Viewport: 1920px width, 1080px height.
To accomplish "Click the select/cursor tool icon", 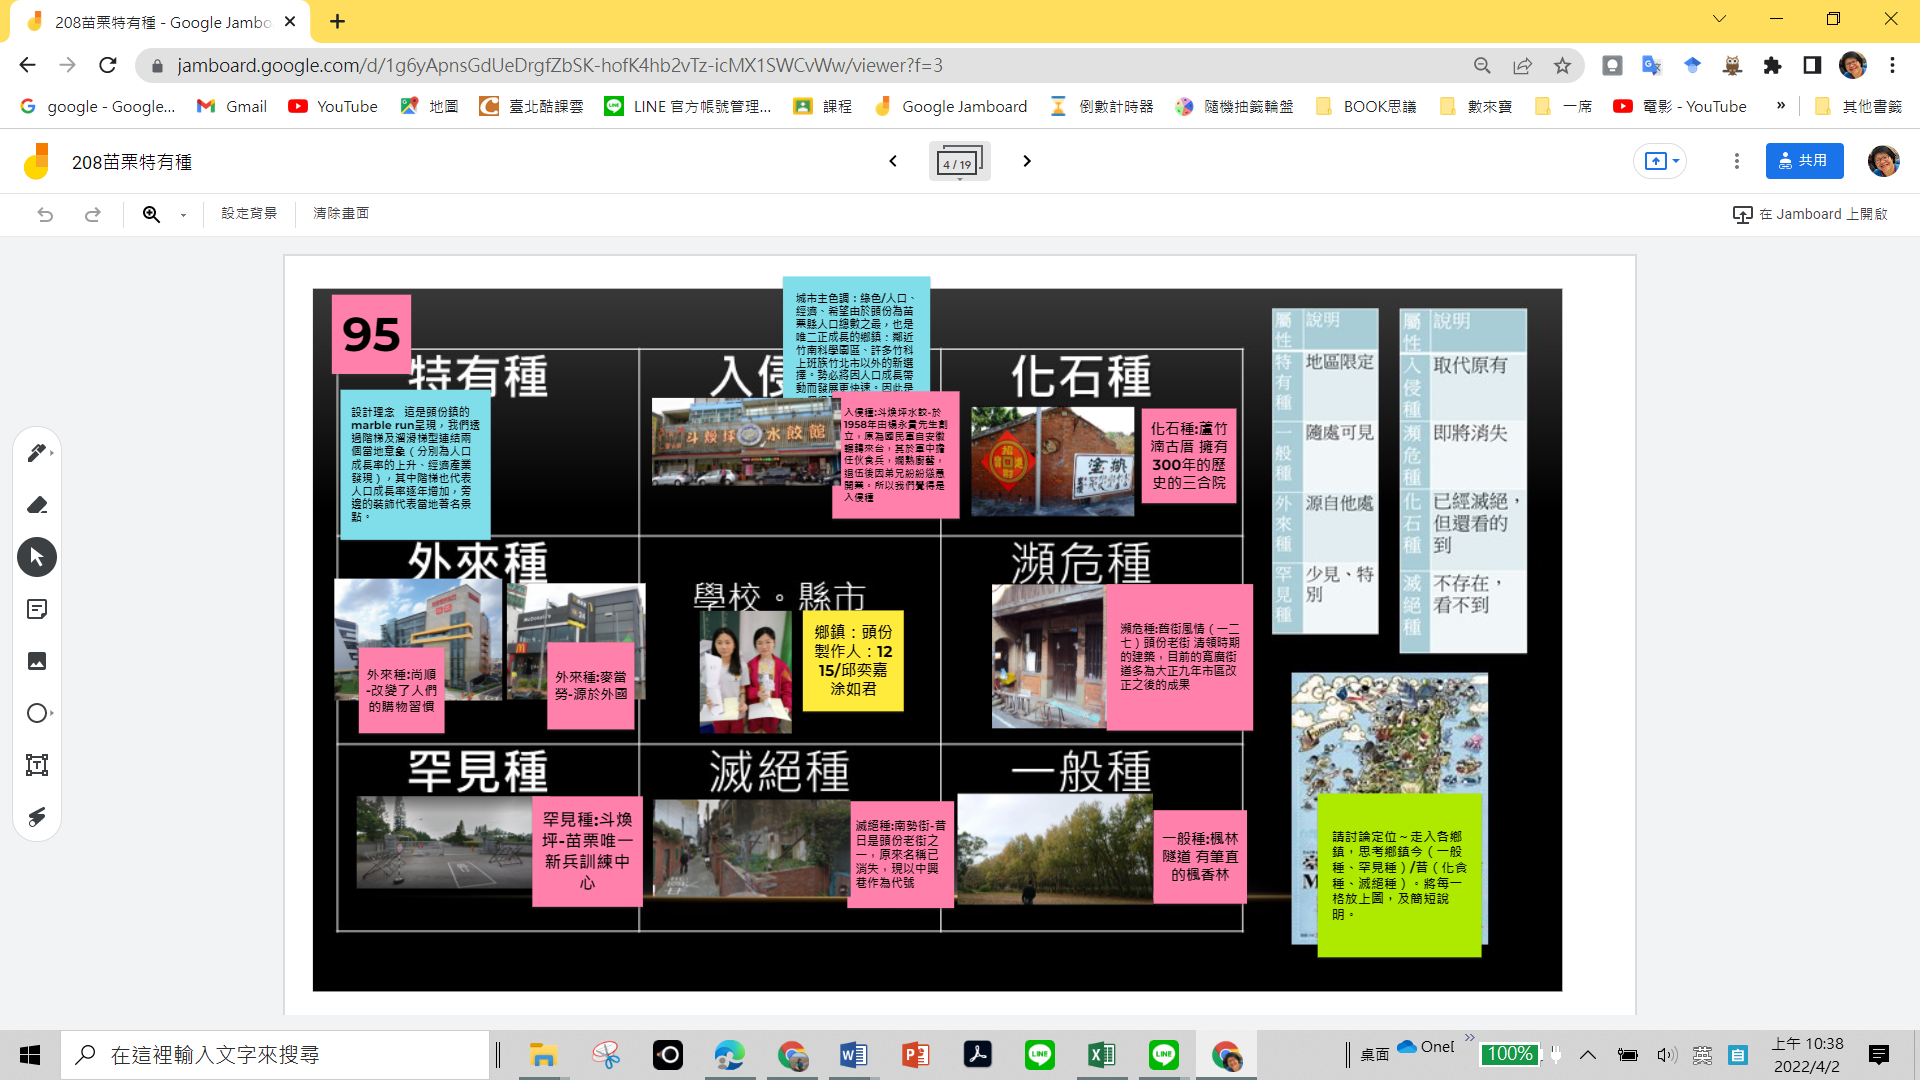I will pos(36,555).
